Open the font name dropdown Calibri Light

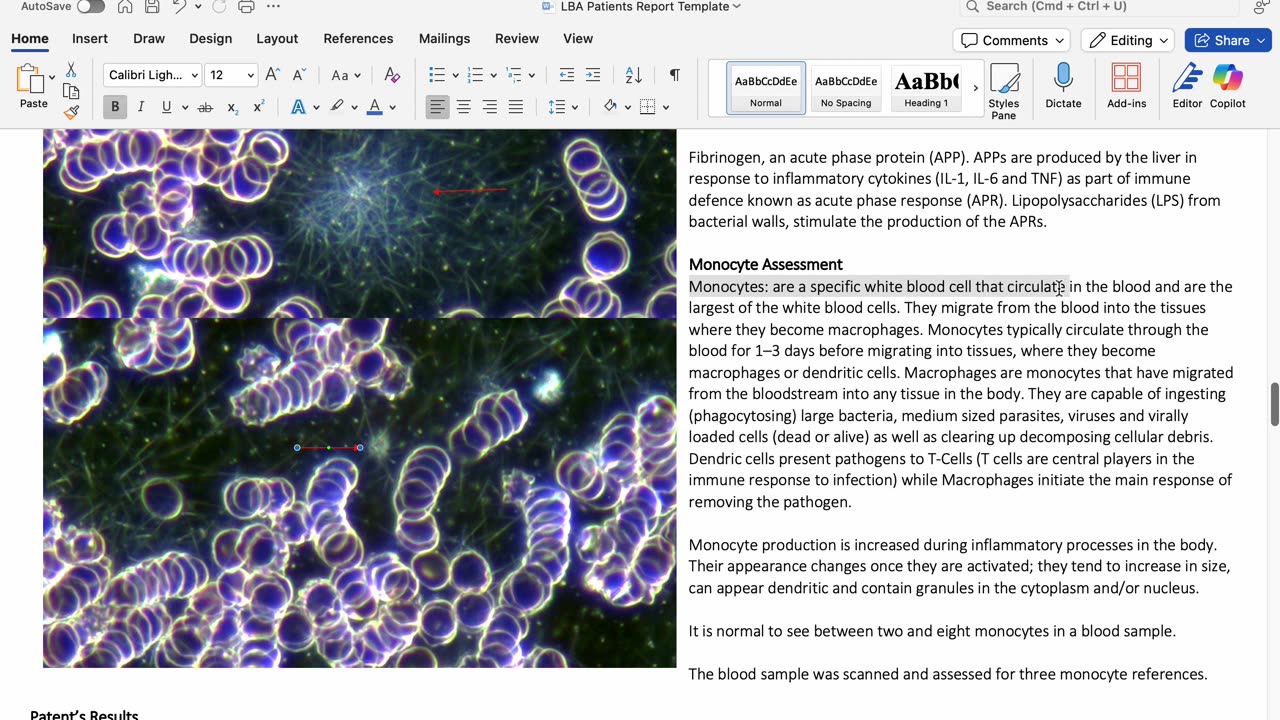coord(195,75)
